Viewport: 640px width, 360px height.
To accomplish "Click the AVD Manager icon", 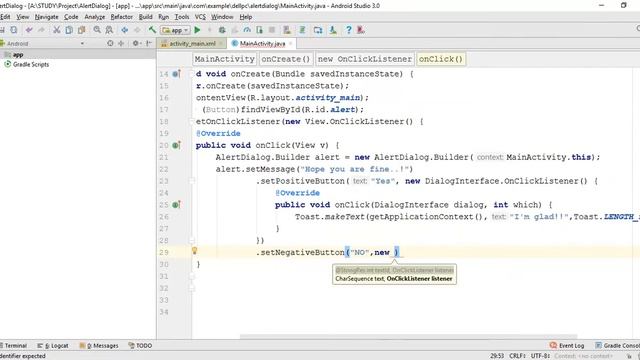I will pos(287,30).
